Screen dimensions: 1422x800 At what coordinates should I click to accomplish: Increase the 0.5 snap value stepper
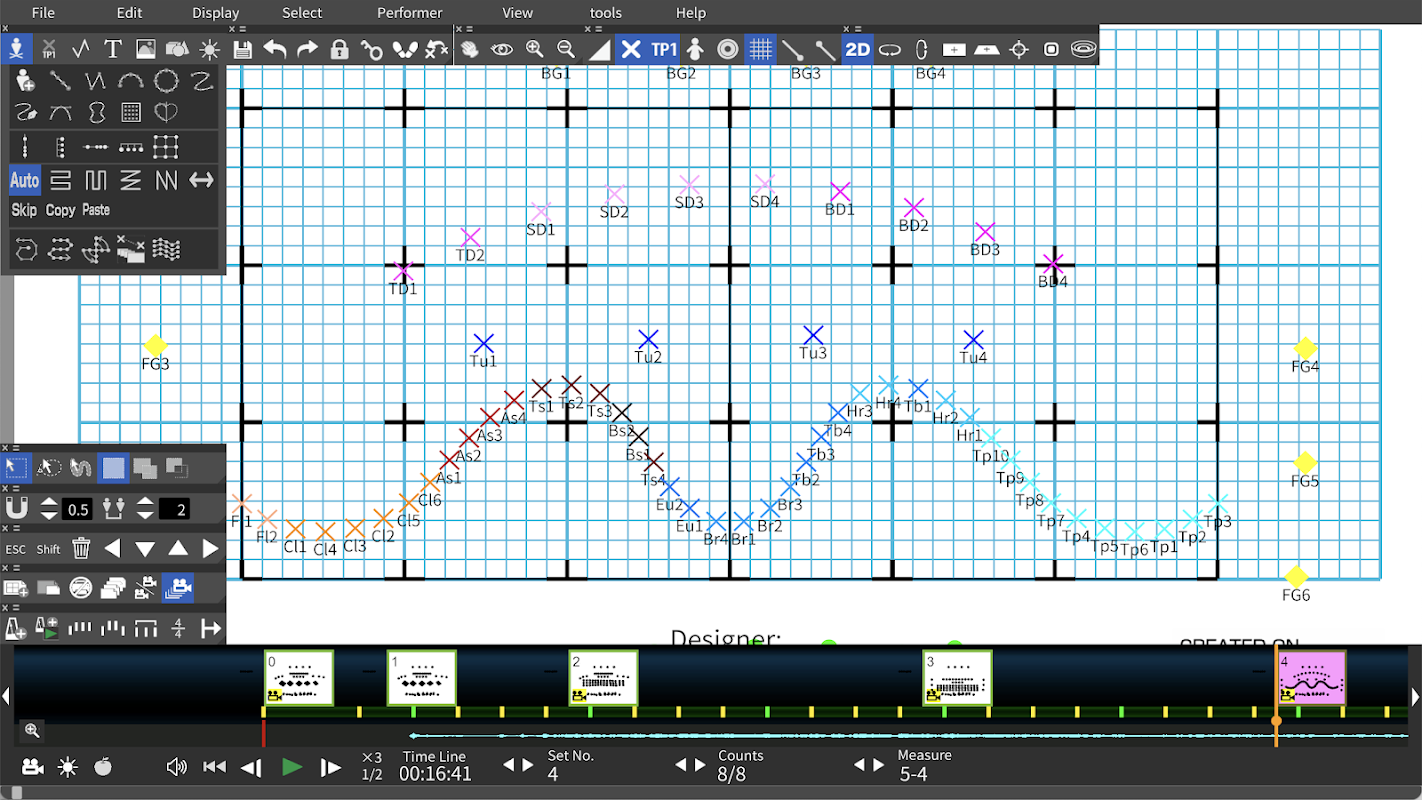[49, 502]
